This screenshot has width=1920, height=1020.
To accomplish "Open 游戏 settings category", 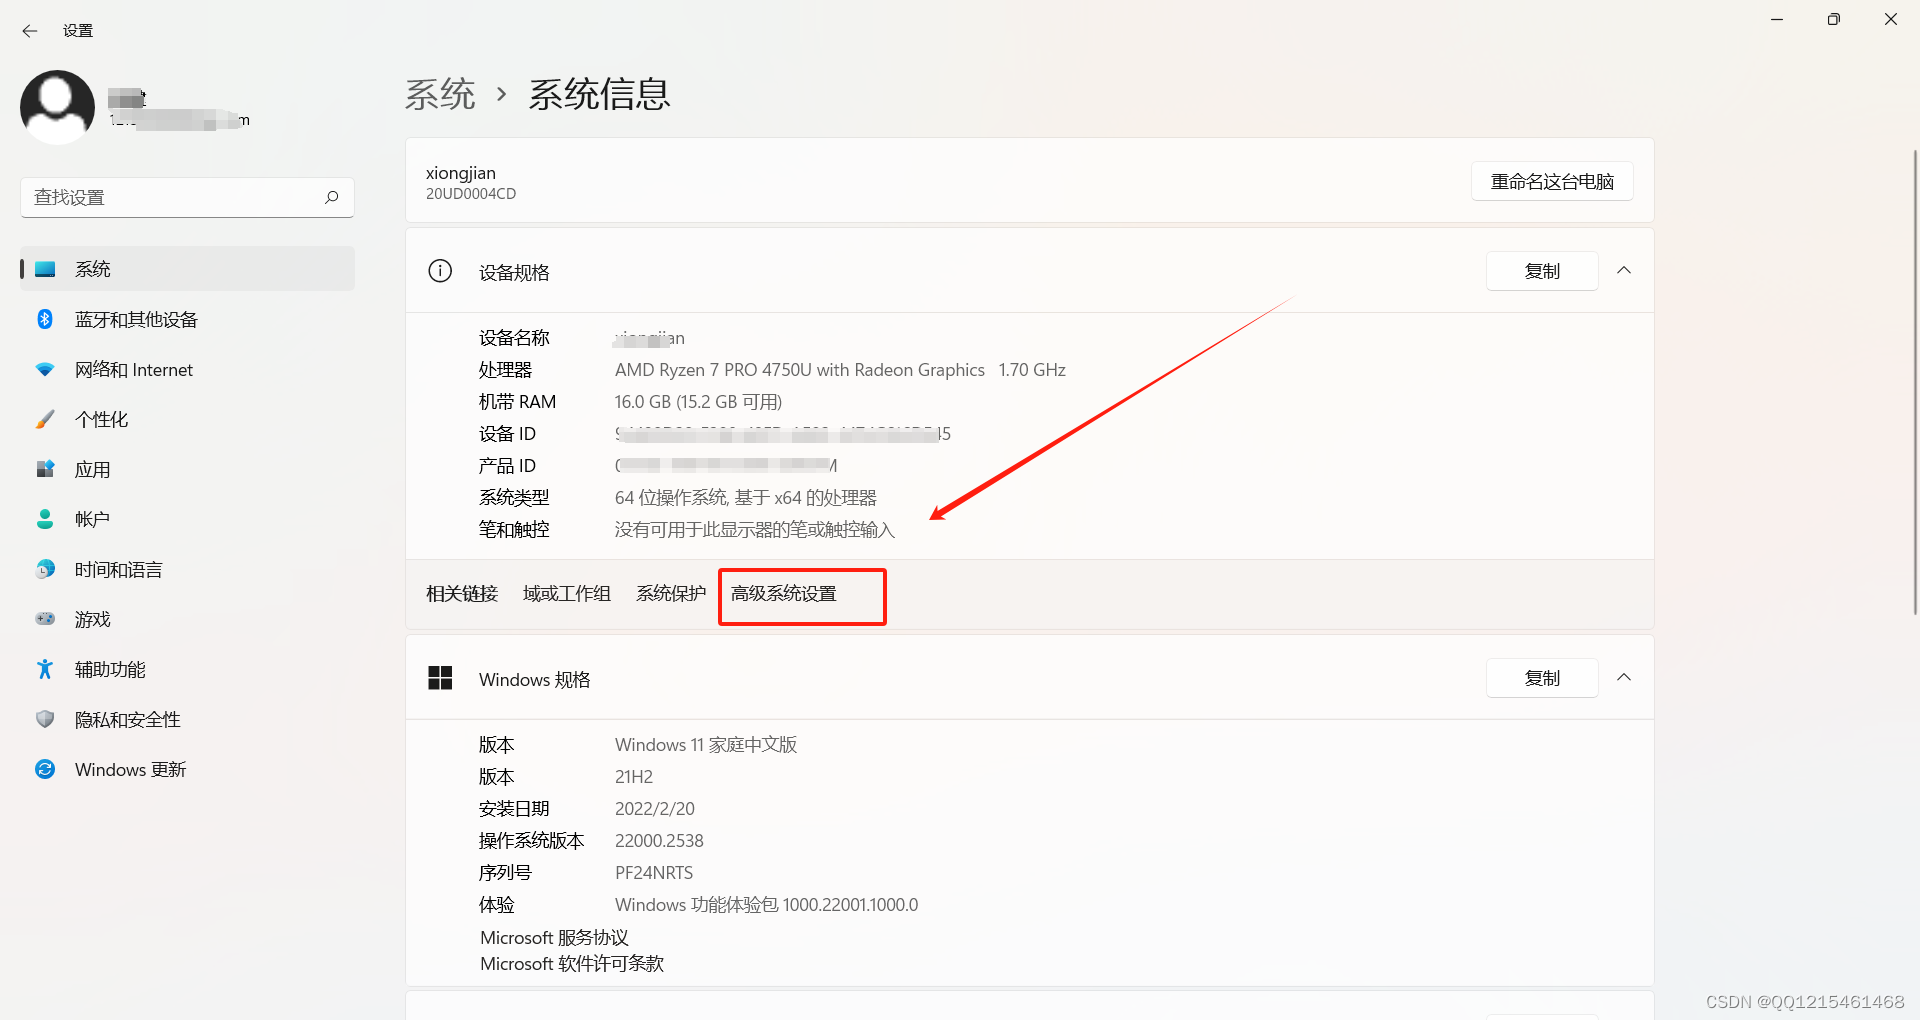I will pos(187,619).
